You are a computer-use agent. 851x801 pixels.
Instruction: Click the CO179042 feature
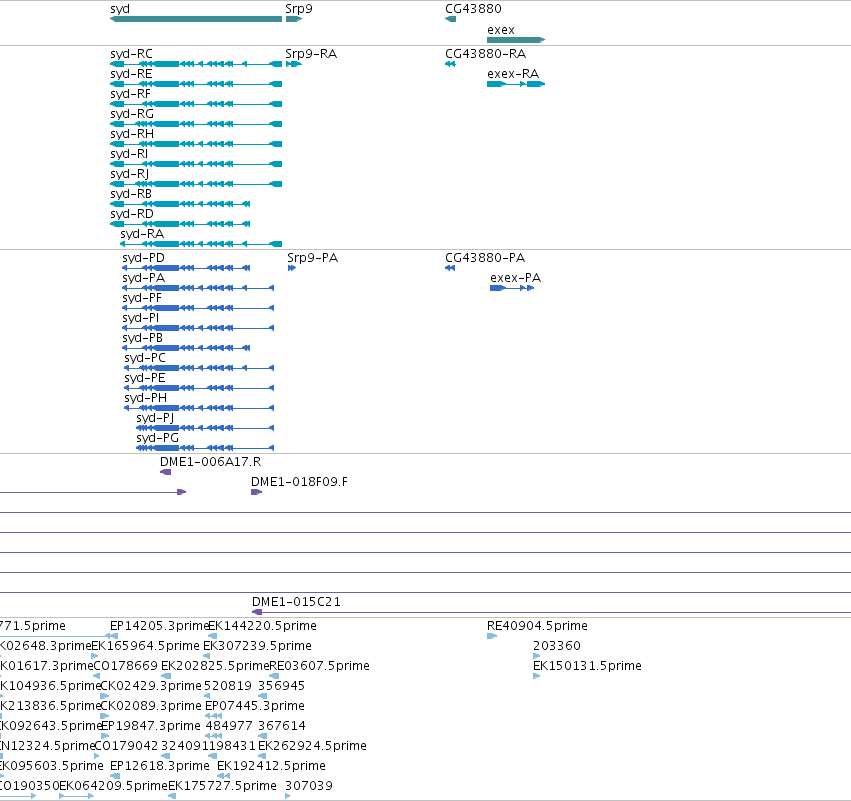click(97, 756)
